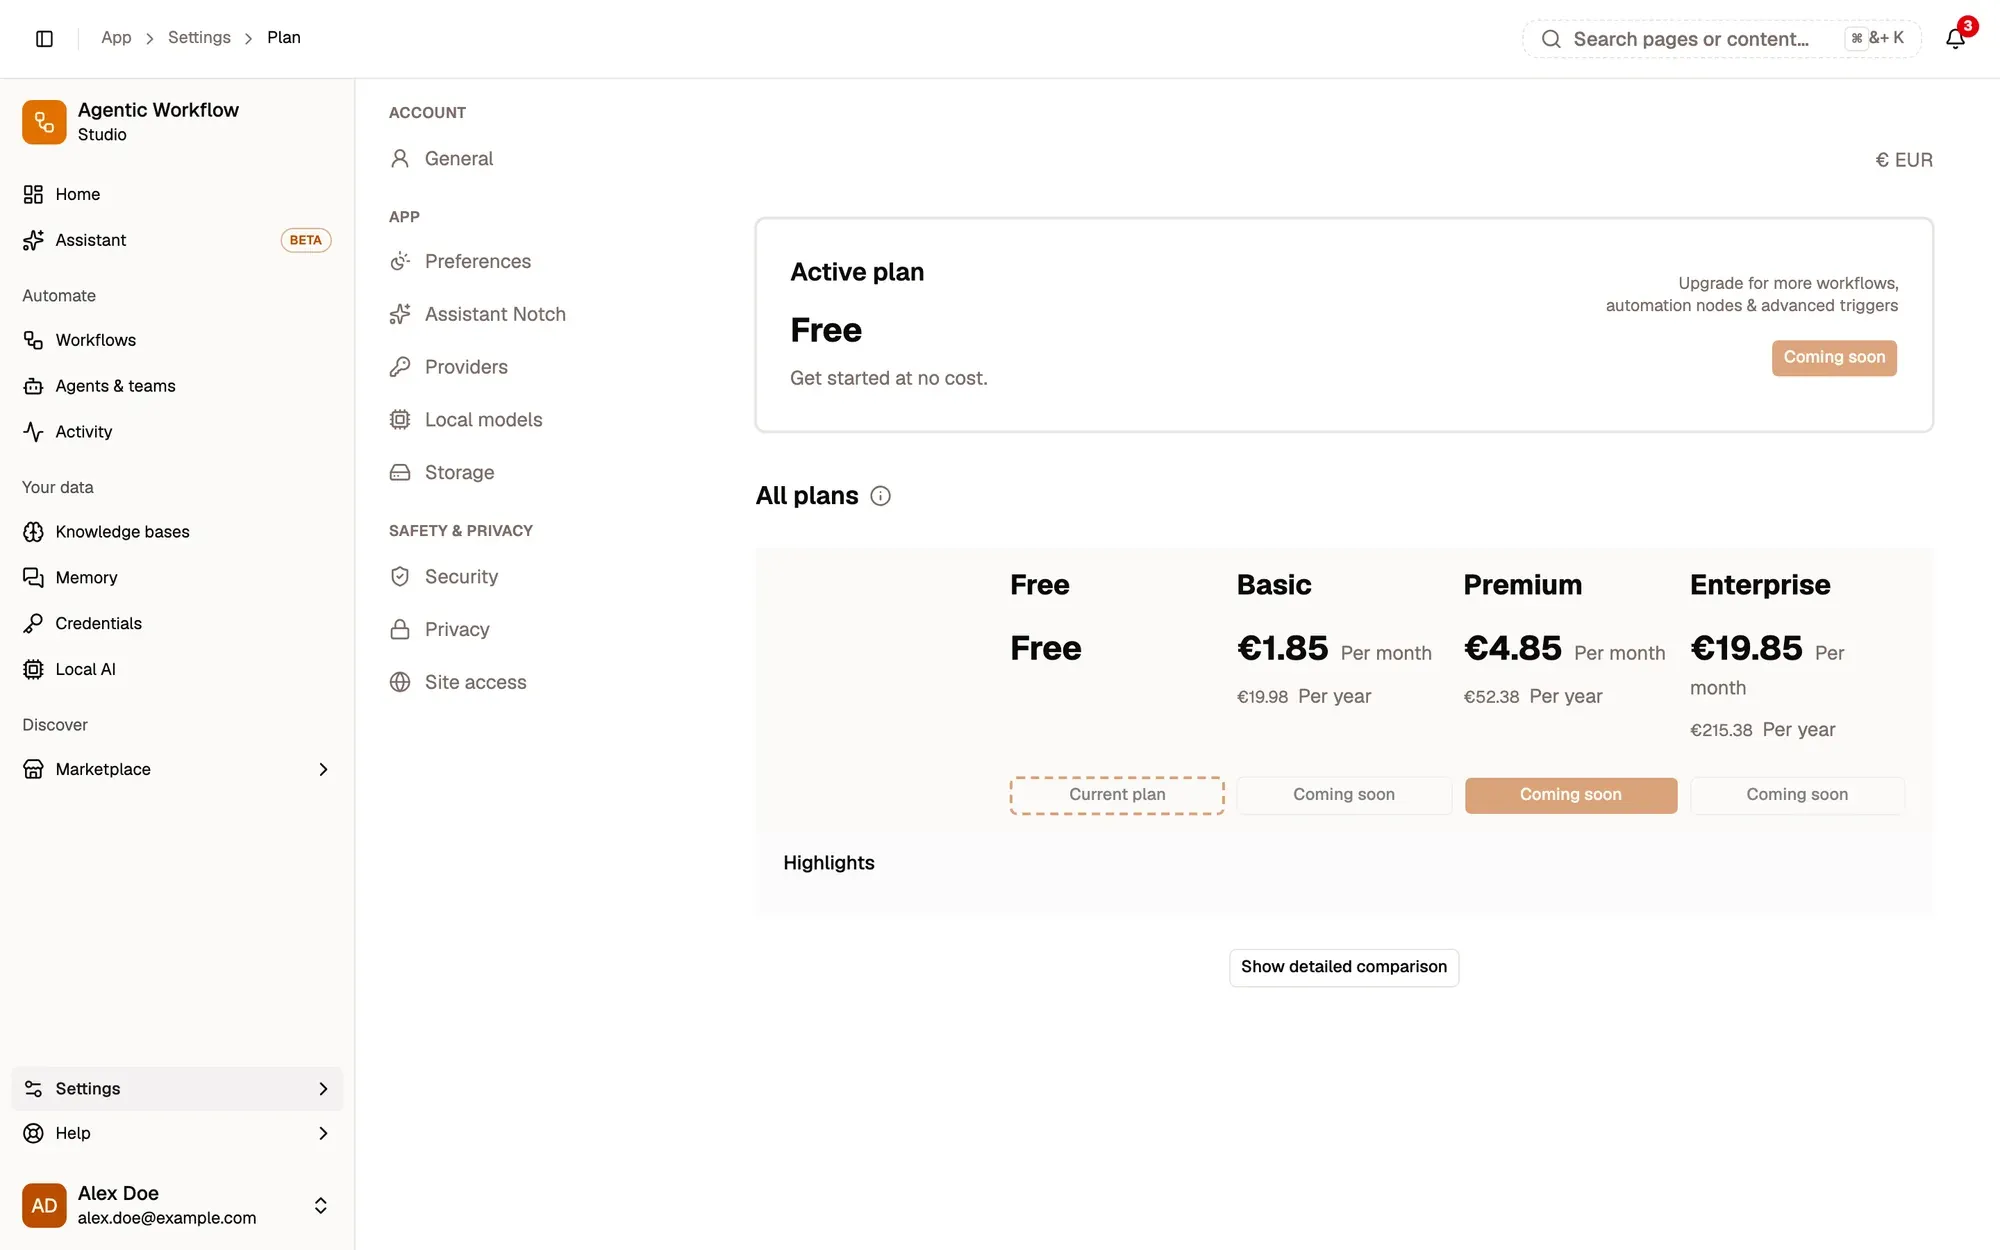Click the Premium plan heading
Screen dimensions: 2000x1250
coord(1523,585)
